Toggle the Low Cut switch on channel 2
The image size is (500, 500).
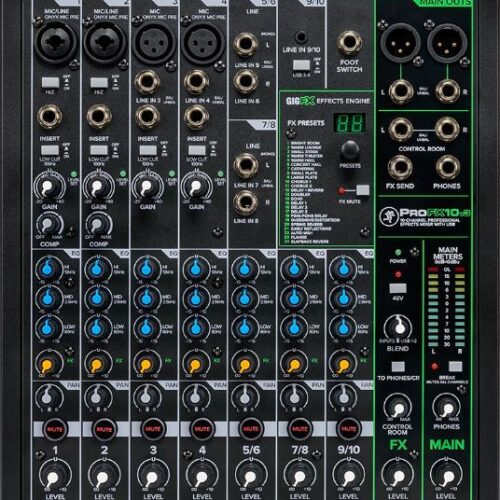[x=99, y=150]
